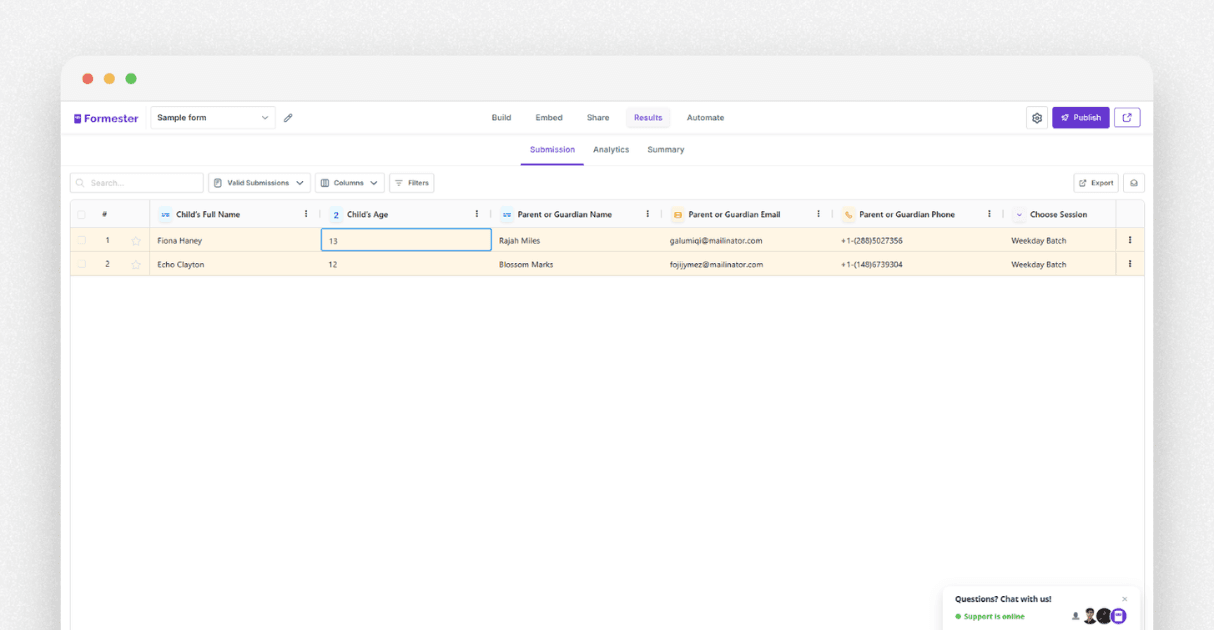Viewport: 1214px width, 630px height.
Task: Open the Child's Full Name column options menu
Action: pos(305,213)
